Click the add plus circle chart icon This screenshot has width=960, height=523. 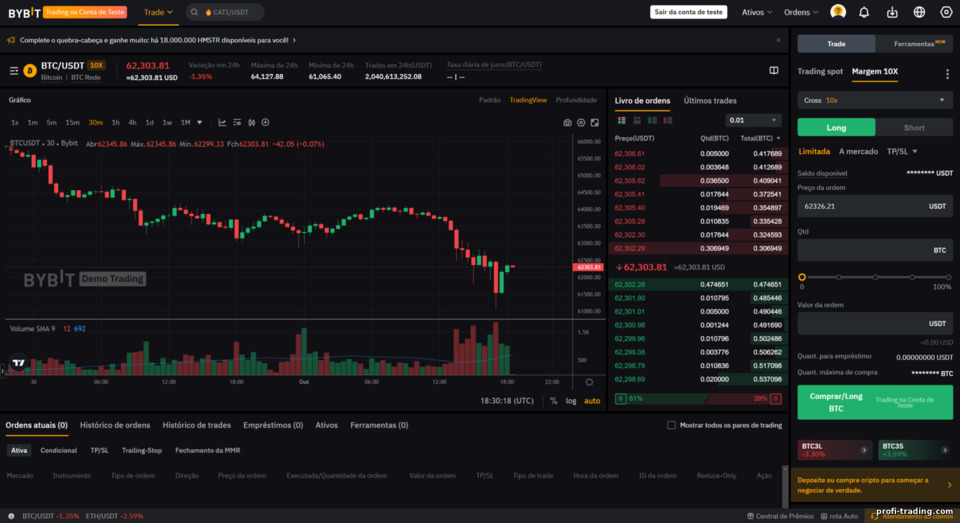[265, 122]
